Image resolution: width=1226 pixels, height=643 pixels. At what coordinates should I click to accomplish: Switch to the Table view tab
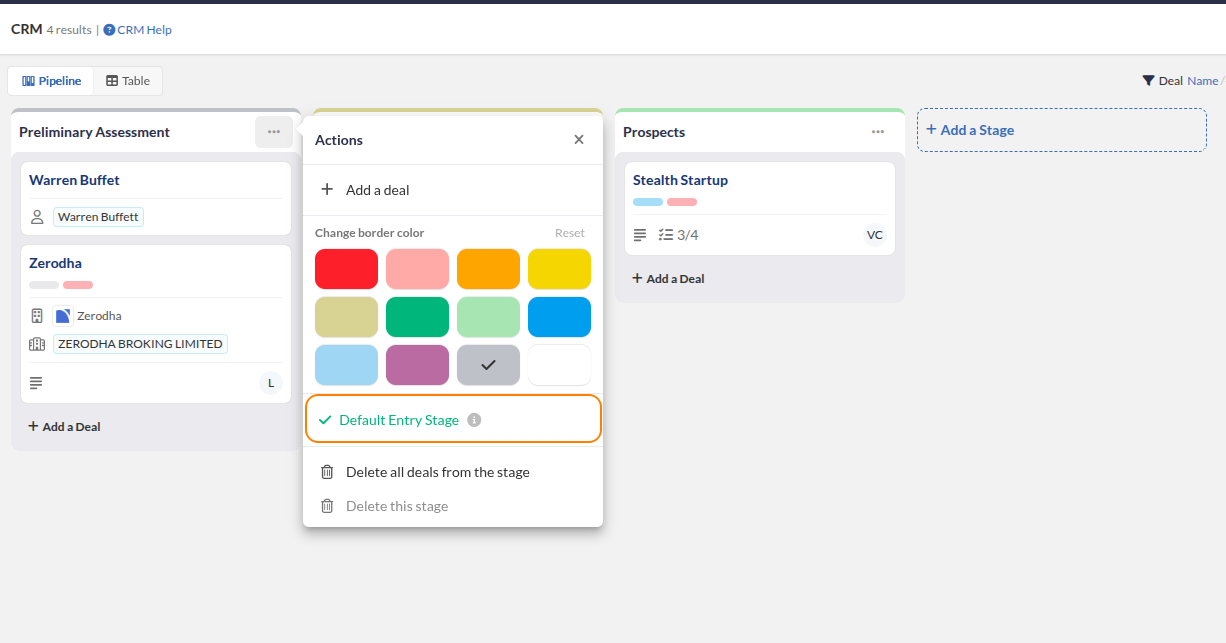tap(128, 81)
